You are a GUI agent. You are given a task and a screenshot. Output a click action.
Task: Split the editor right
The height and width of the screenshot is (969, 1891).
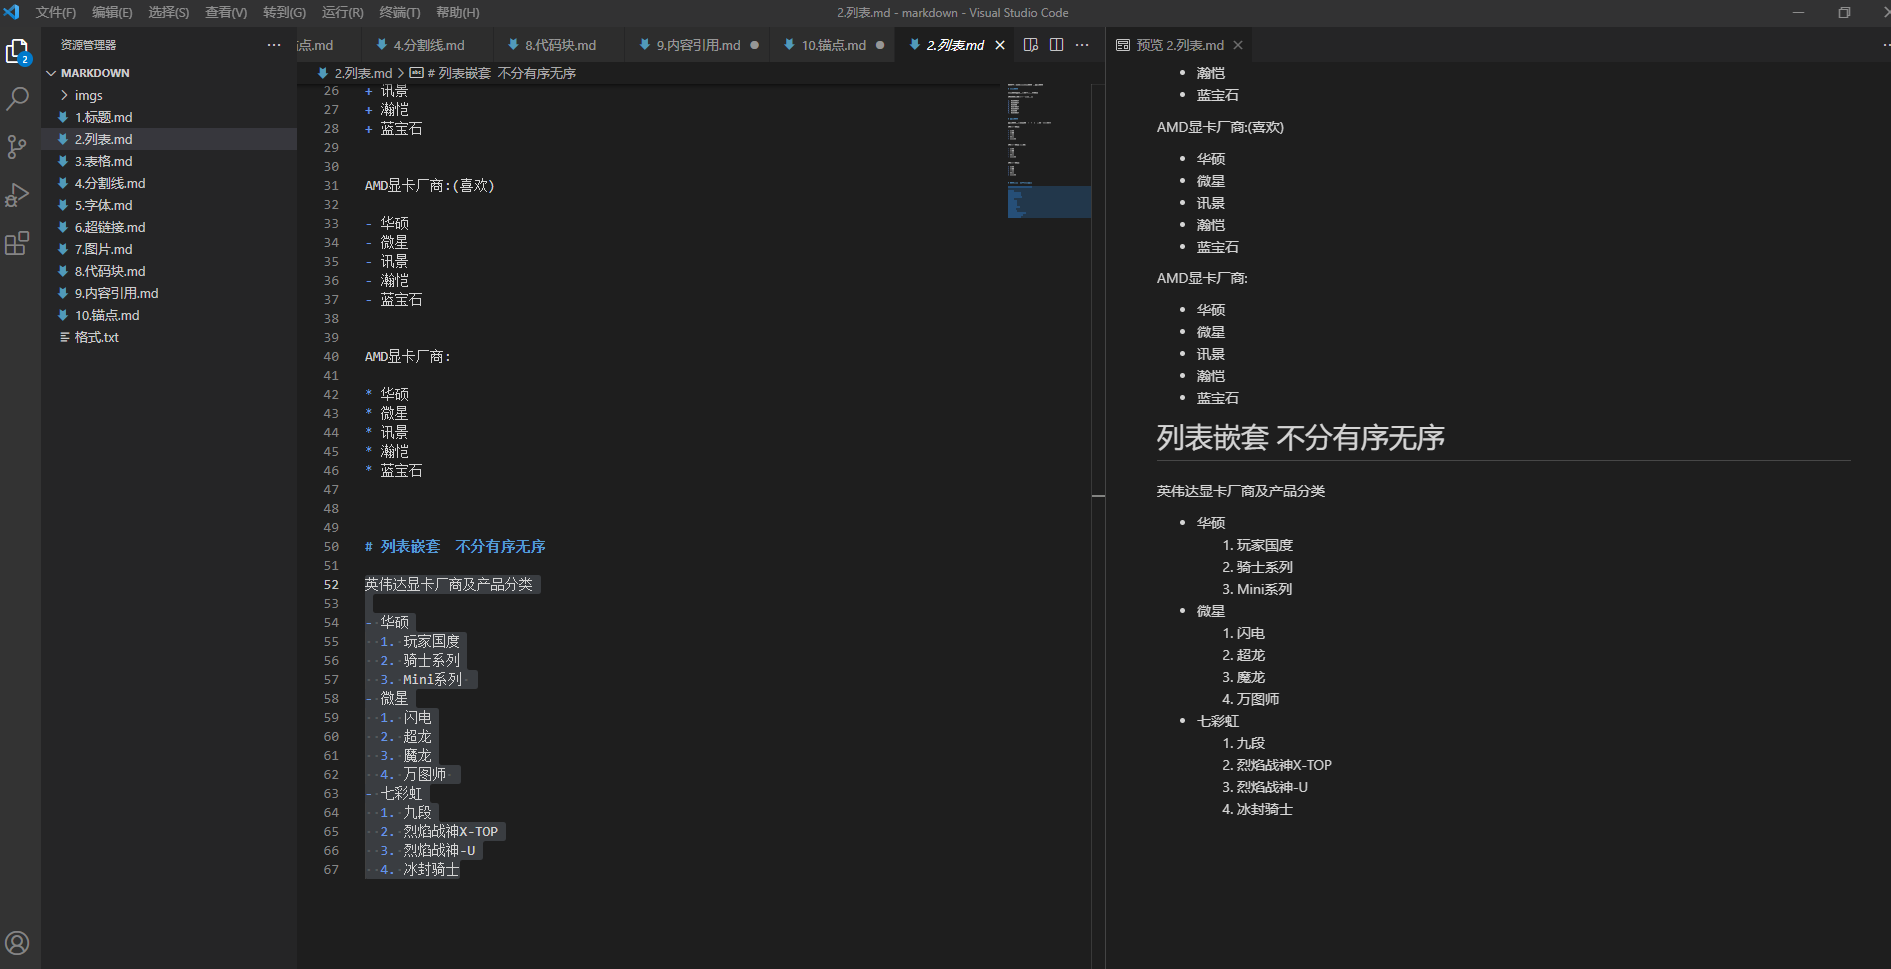pyautogui.click(x=1057, y=45)
